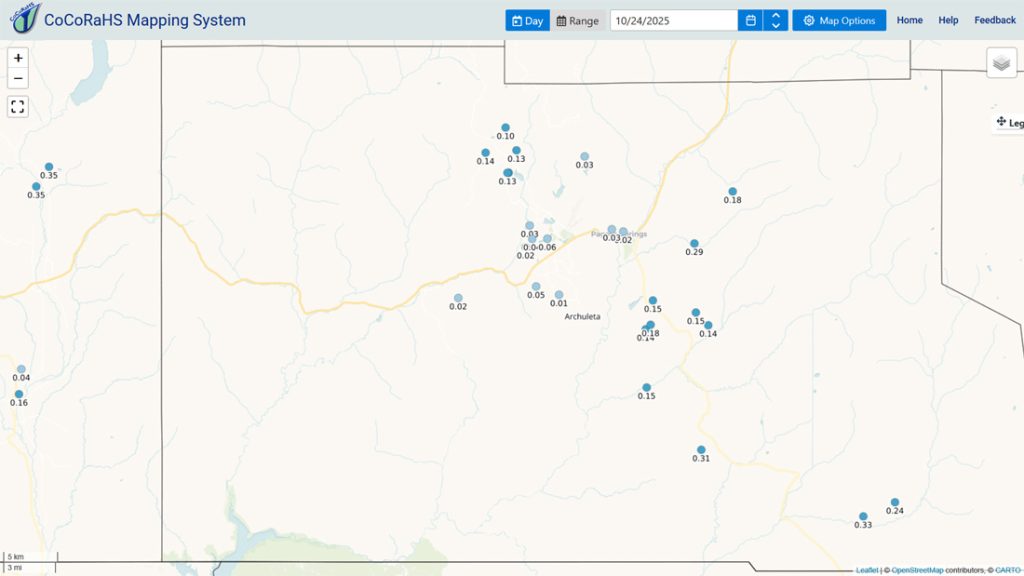Viewport: 1024px width, 576px height.
Task: Open the Help menu item
Action: coord(948,20)
